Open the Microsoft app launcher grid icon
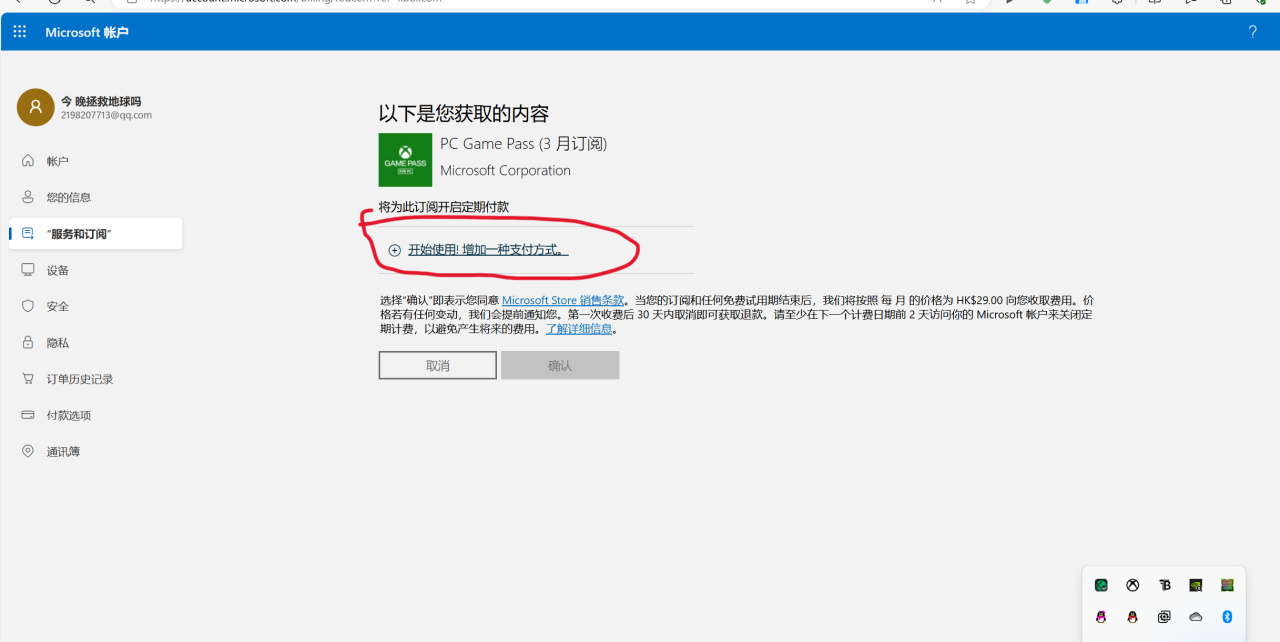The image size is (1280, 642). coord(20,32)
